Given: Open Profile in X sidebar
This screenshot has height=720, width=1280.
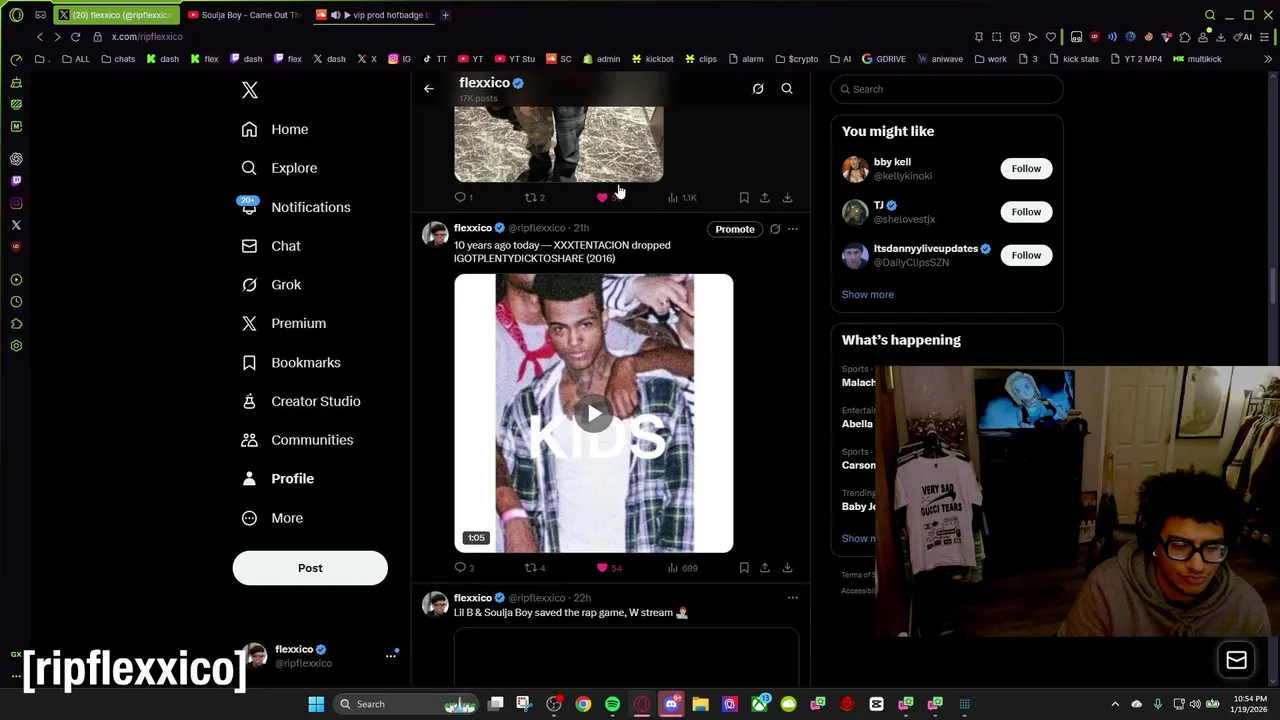Looking at the screenshot, I should pyautogui.click(x=278, y=478).
